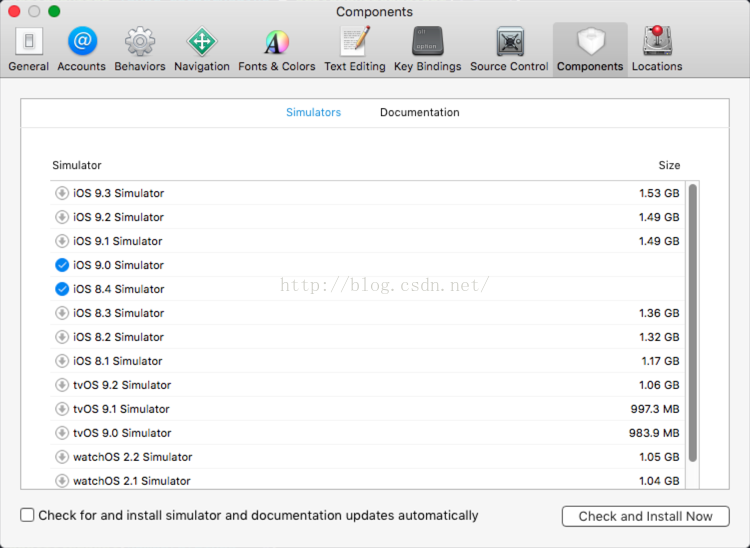
Task: Select the iOS 8.2 Simulator row name
Action: coord(118,337)
